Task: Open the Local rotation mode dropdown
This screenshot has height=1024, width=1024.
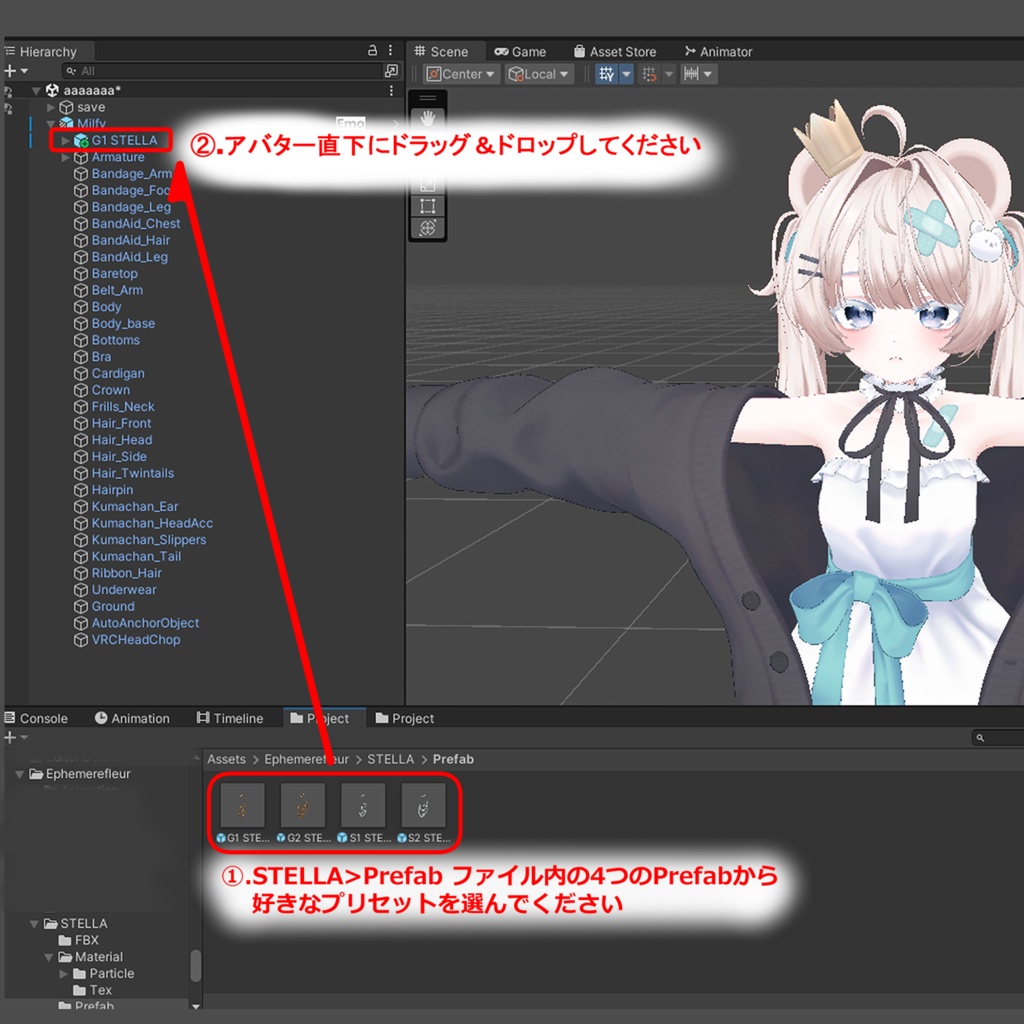Action: click(539, 74)
